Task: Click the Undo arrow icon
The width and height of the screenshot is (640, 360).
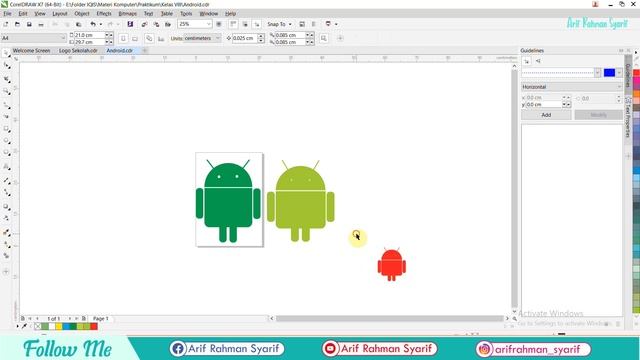Action: [93, 24]
